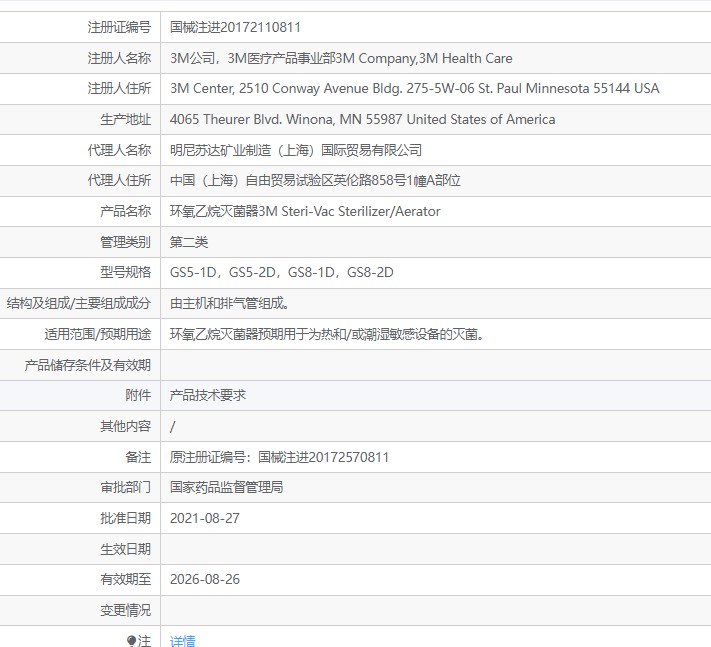Click the 其他内容 label
Image resolution: width=711 pixels, height=647 pixels.
(x=125, y=426)
